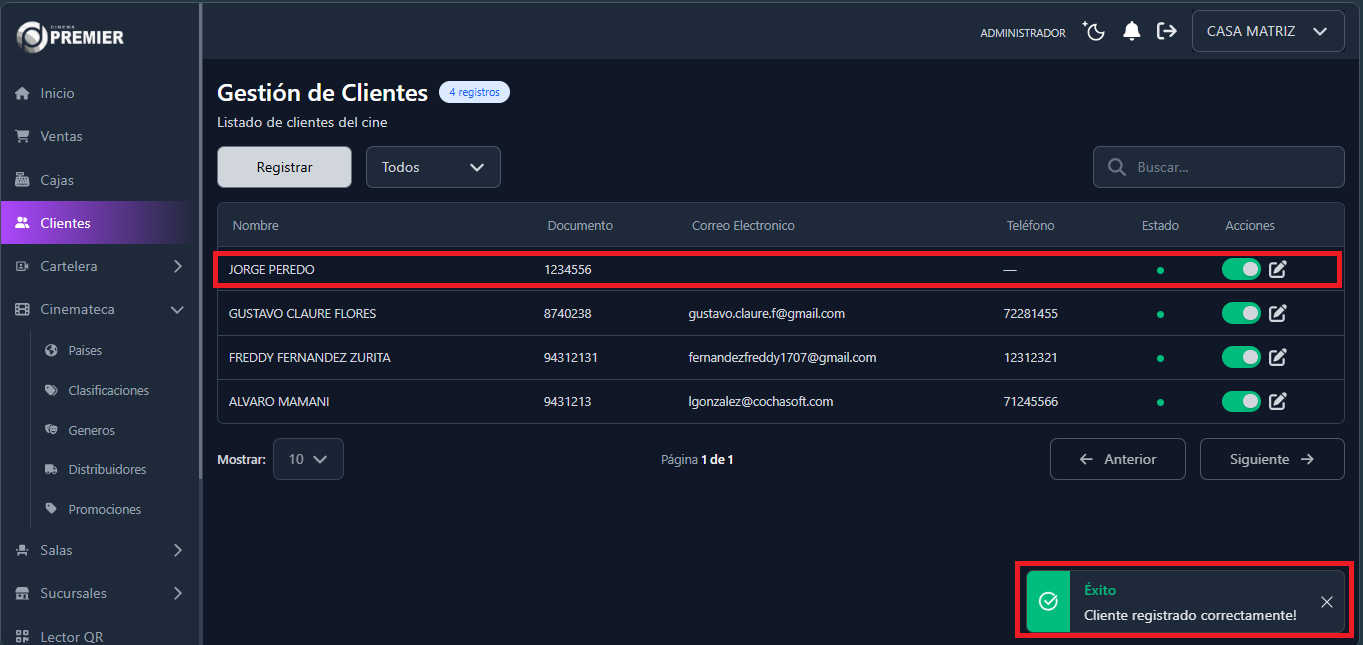Open the Todos filter dropdown

click(x=433, y=168)
